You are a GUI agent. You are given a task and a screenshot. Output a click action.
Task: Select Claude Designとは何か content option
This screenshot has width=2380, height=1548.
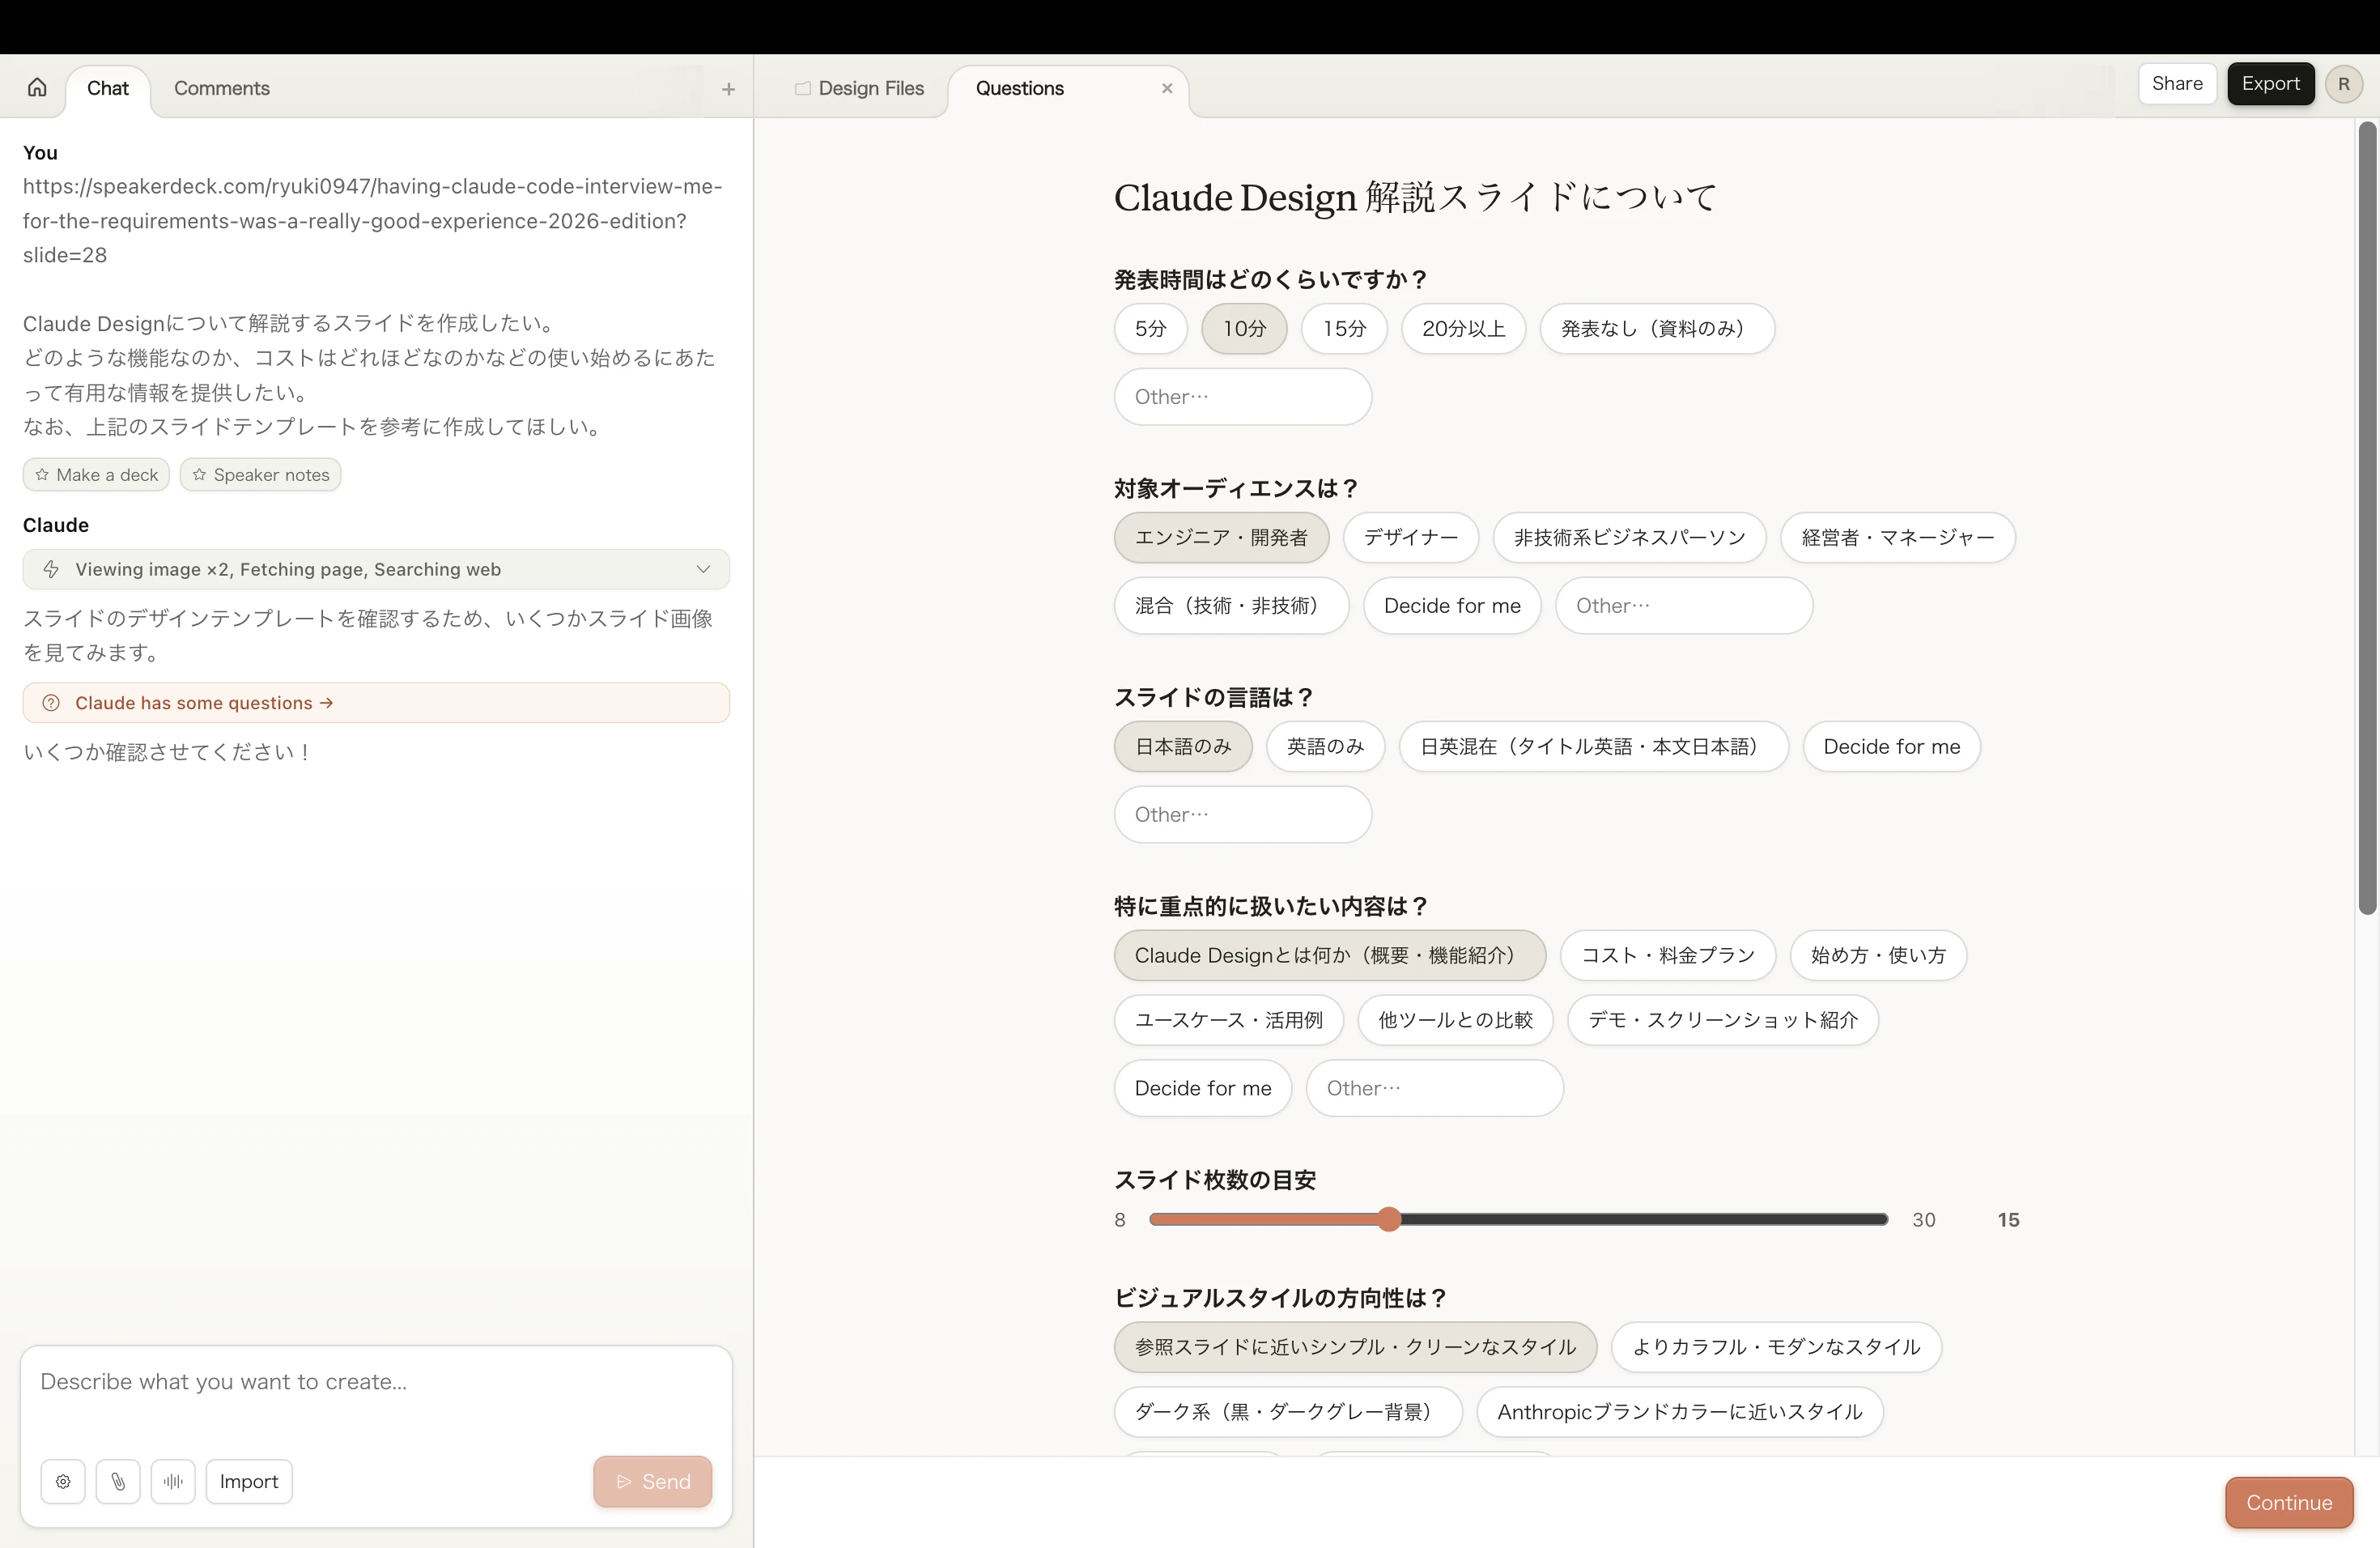(1329, 955)
